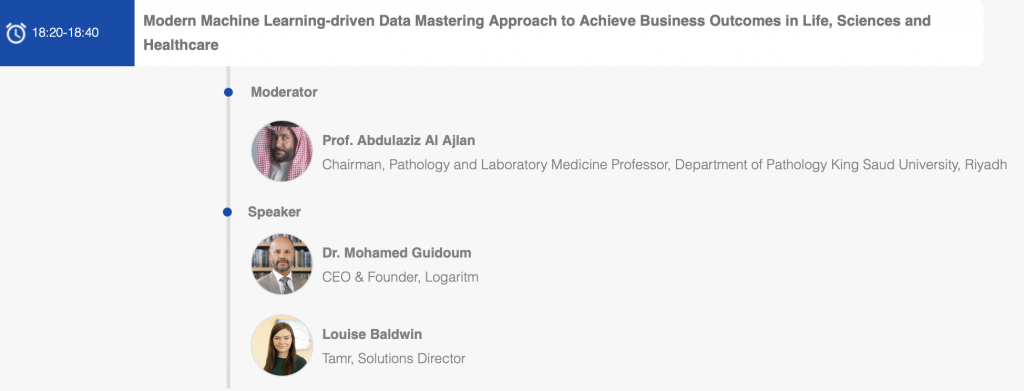Open the Modern Machine Learning-driven session title
1024x391 pixels.
point(537,33)
